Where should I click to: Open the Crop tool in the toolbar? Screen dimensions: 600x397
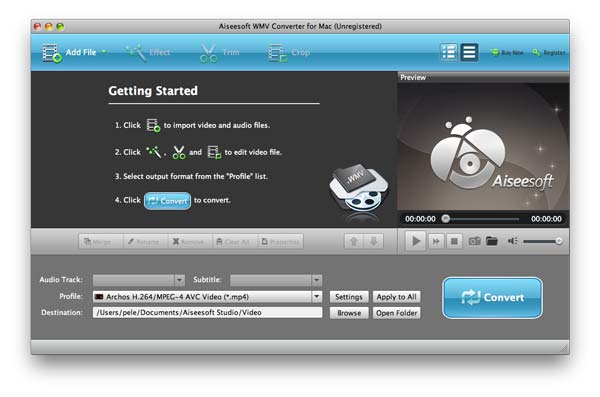click(277, 53)
